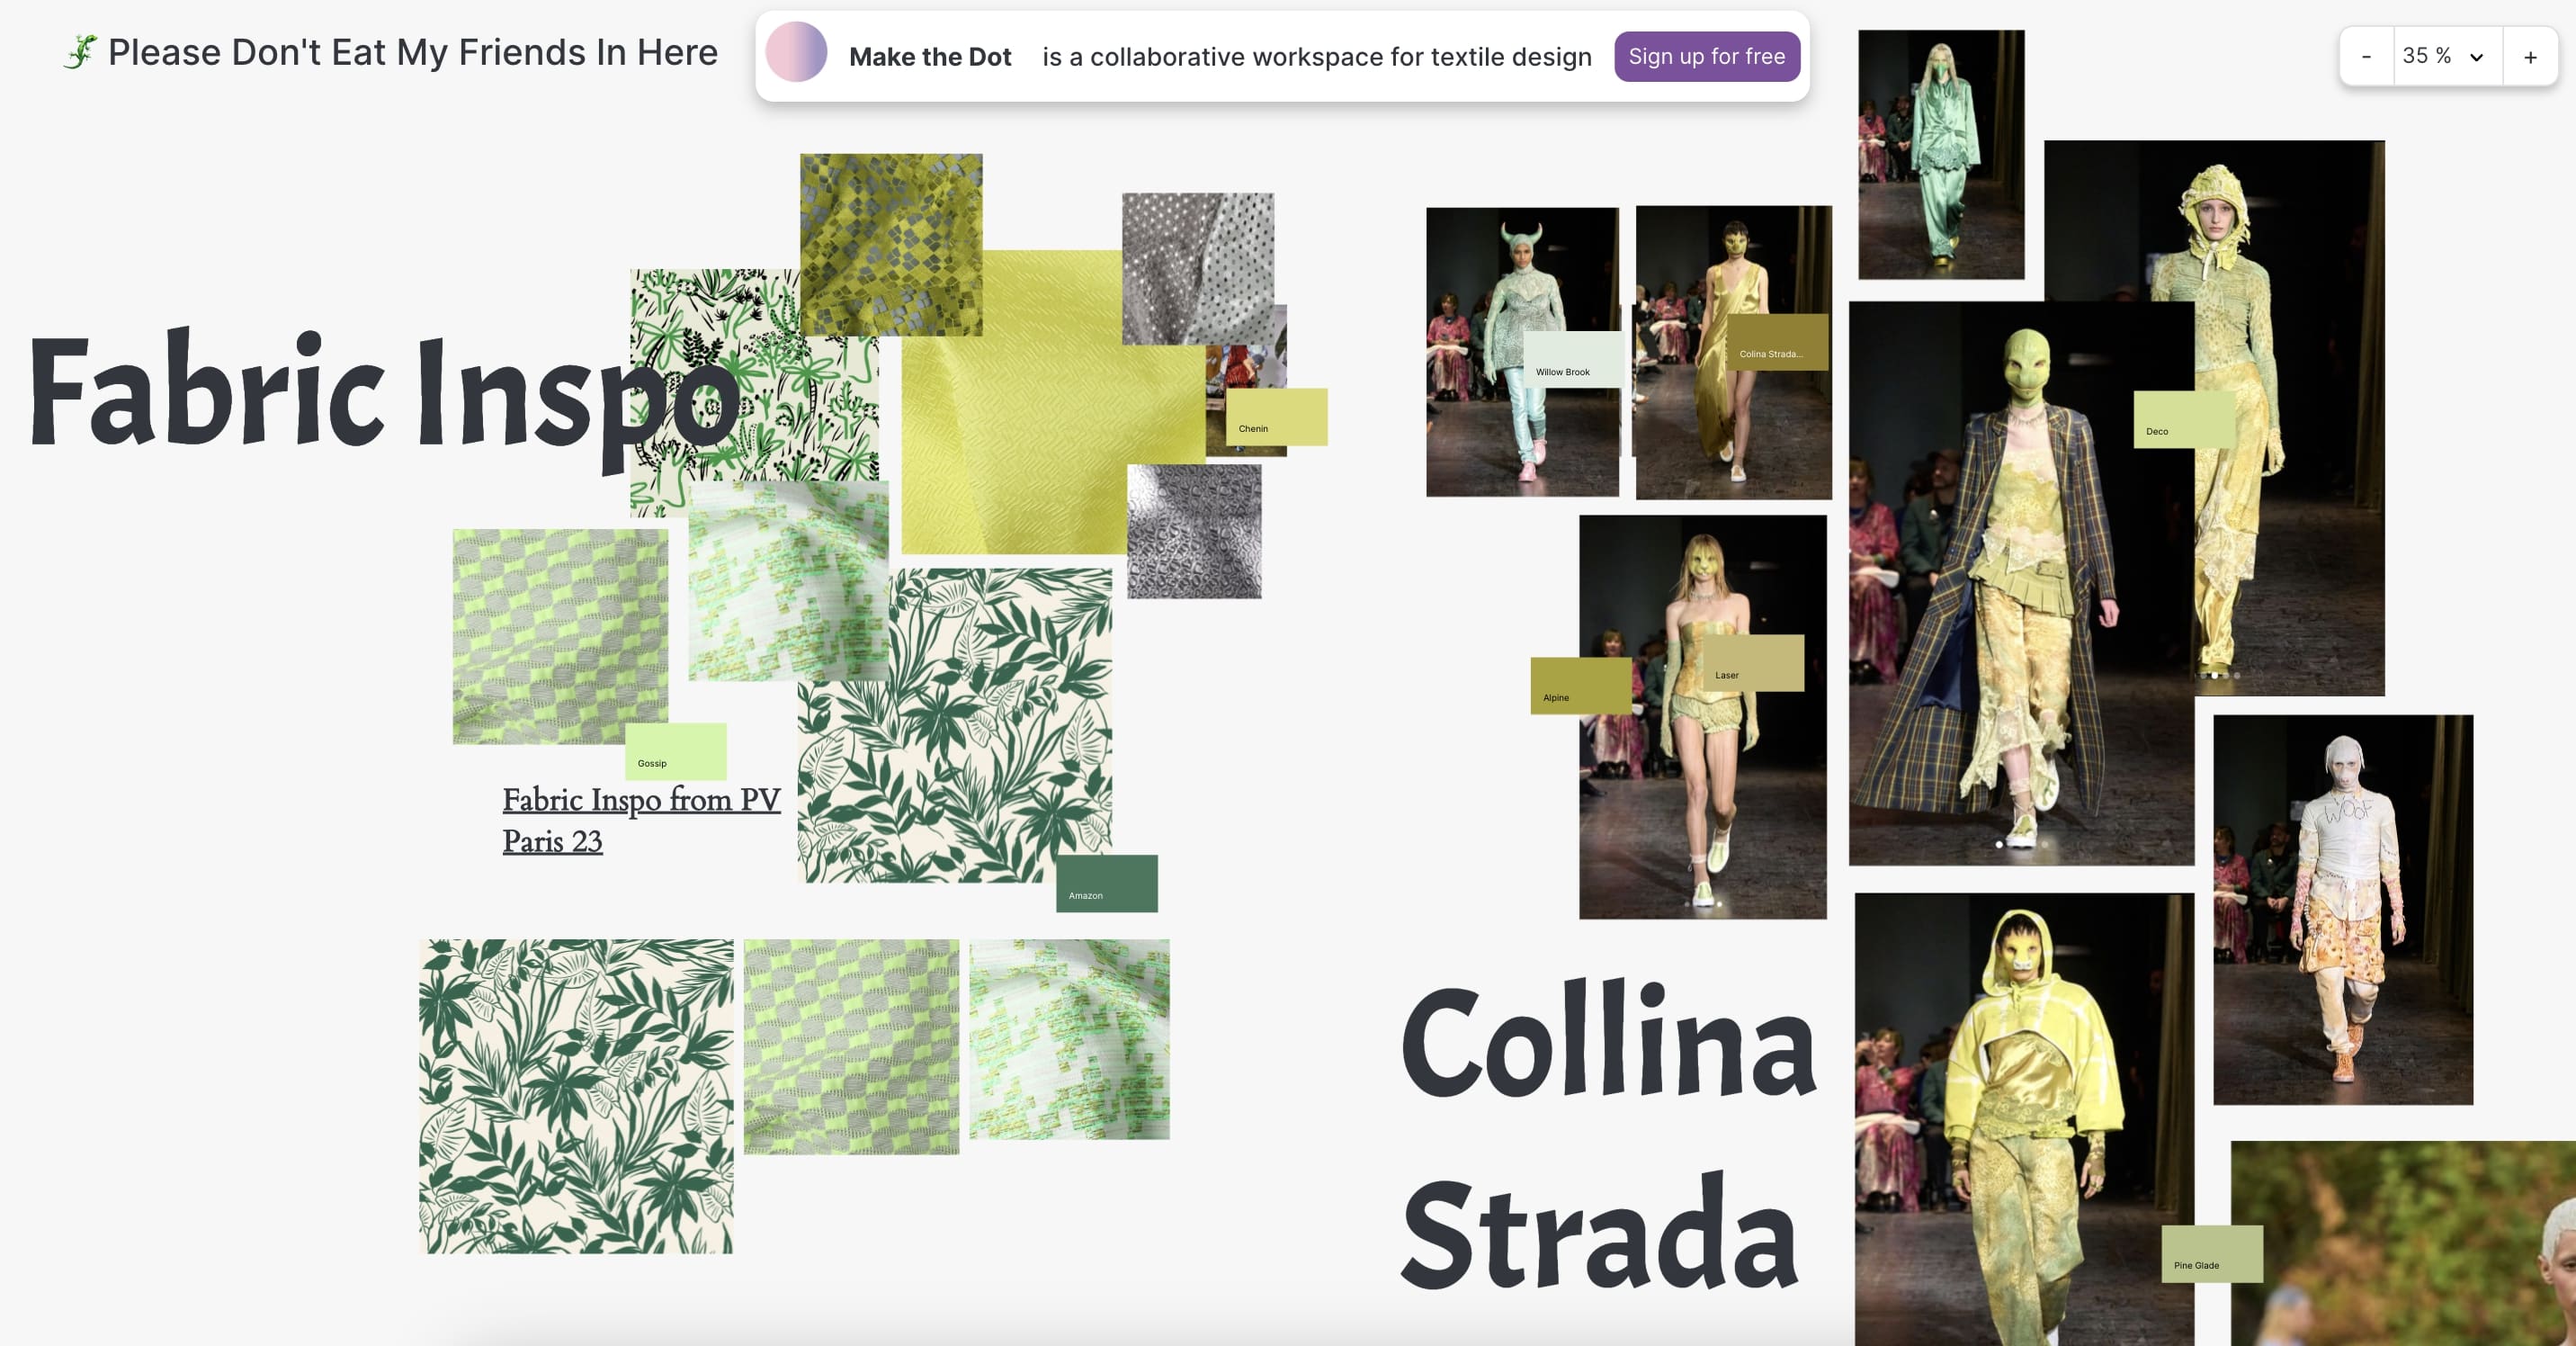2576x1346 pixels.
Task: Select the bottom-row pale green woven fabric image
Action: 1069,1039
